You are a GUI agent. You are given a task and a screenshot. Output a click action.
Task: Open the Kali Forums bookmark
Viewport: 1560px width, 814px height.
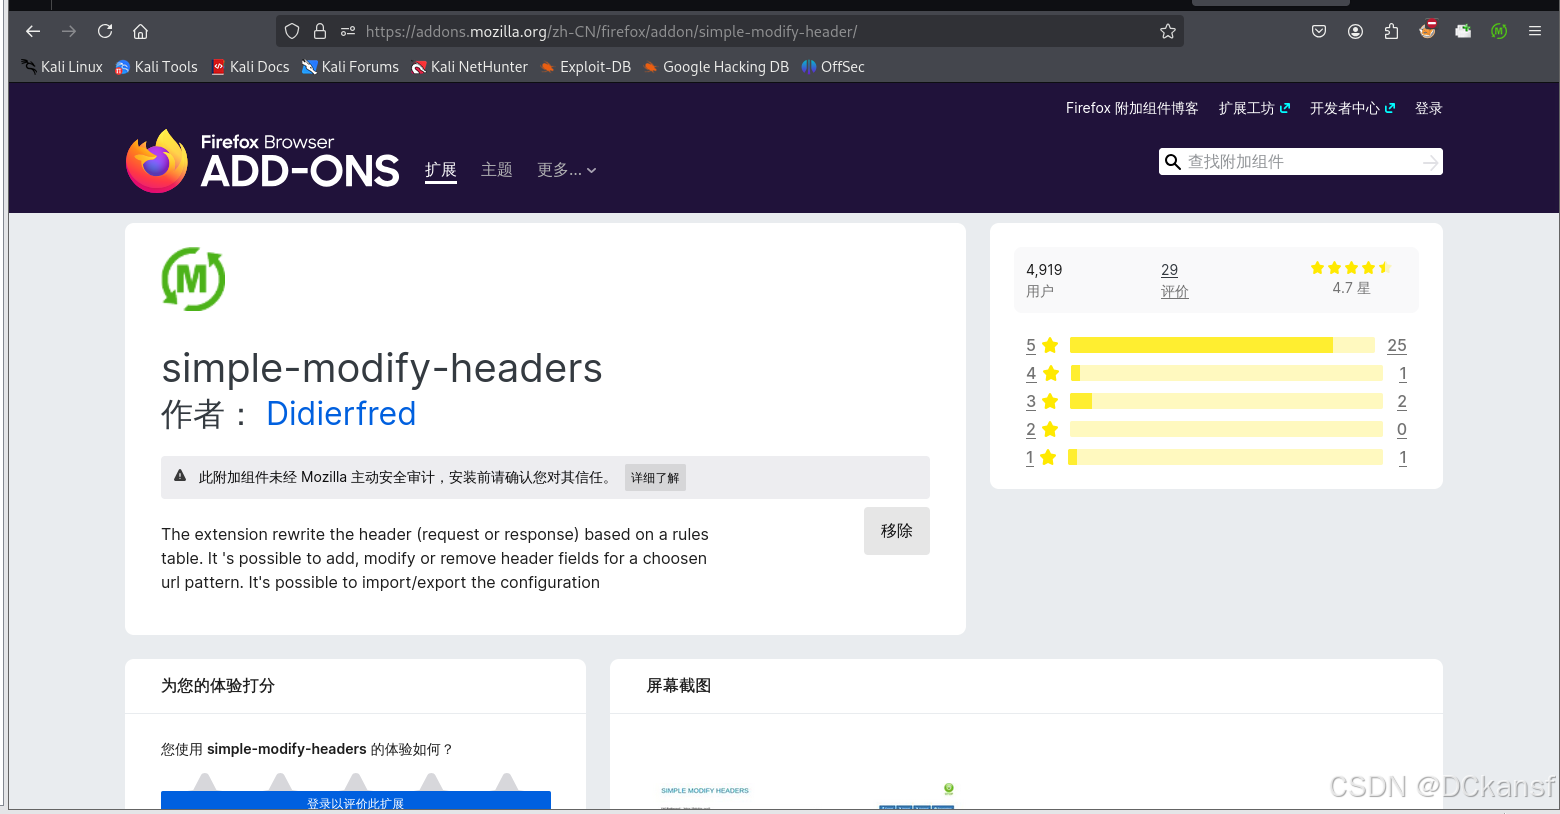[x=350, y=67]
